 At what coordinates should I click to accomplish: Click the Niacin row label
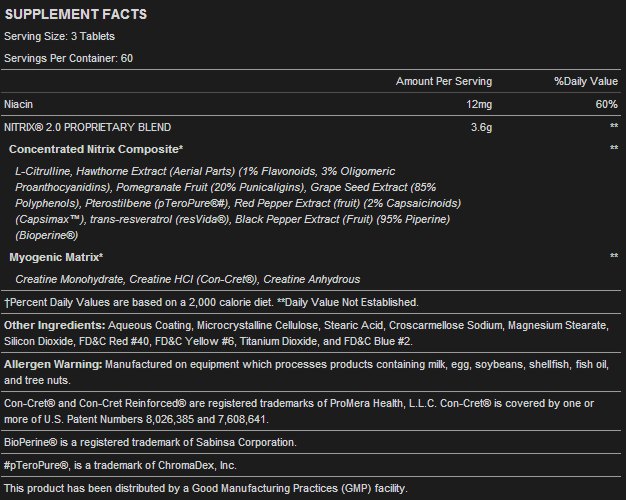(x=18, y=104)
